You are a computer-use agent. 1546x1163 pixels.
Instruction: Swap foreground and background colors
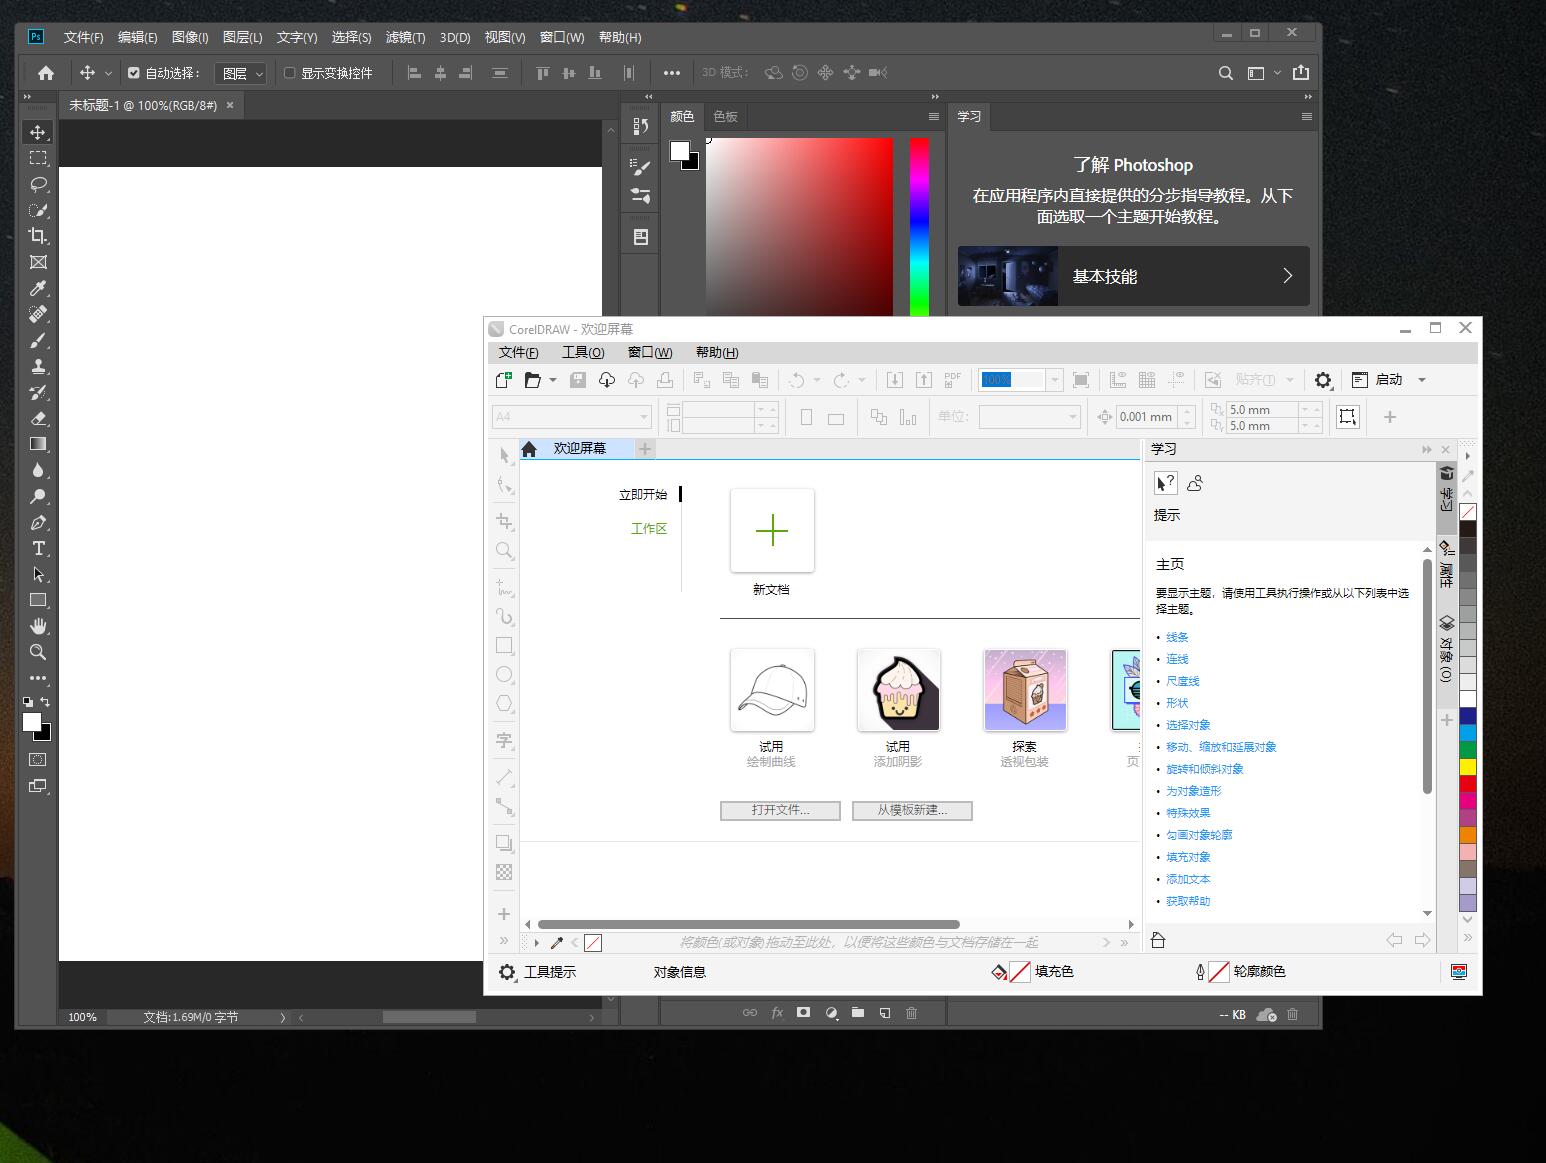(x=45, y=702)
